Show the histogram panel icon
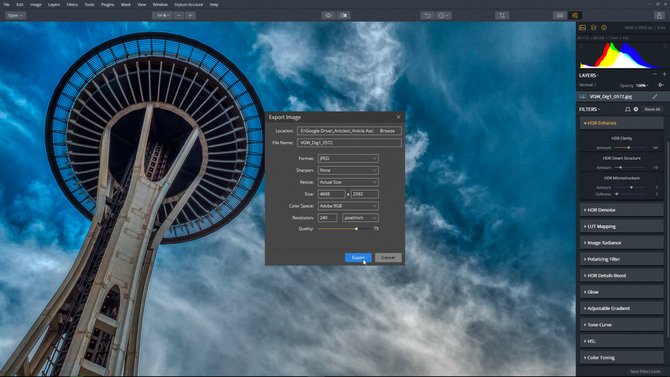Viewport: 670px width, 377px height. pyautogui.click(x=582, y=28)
